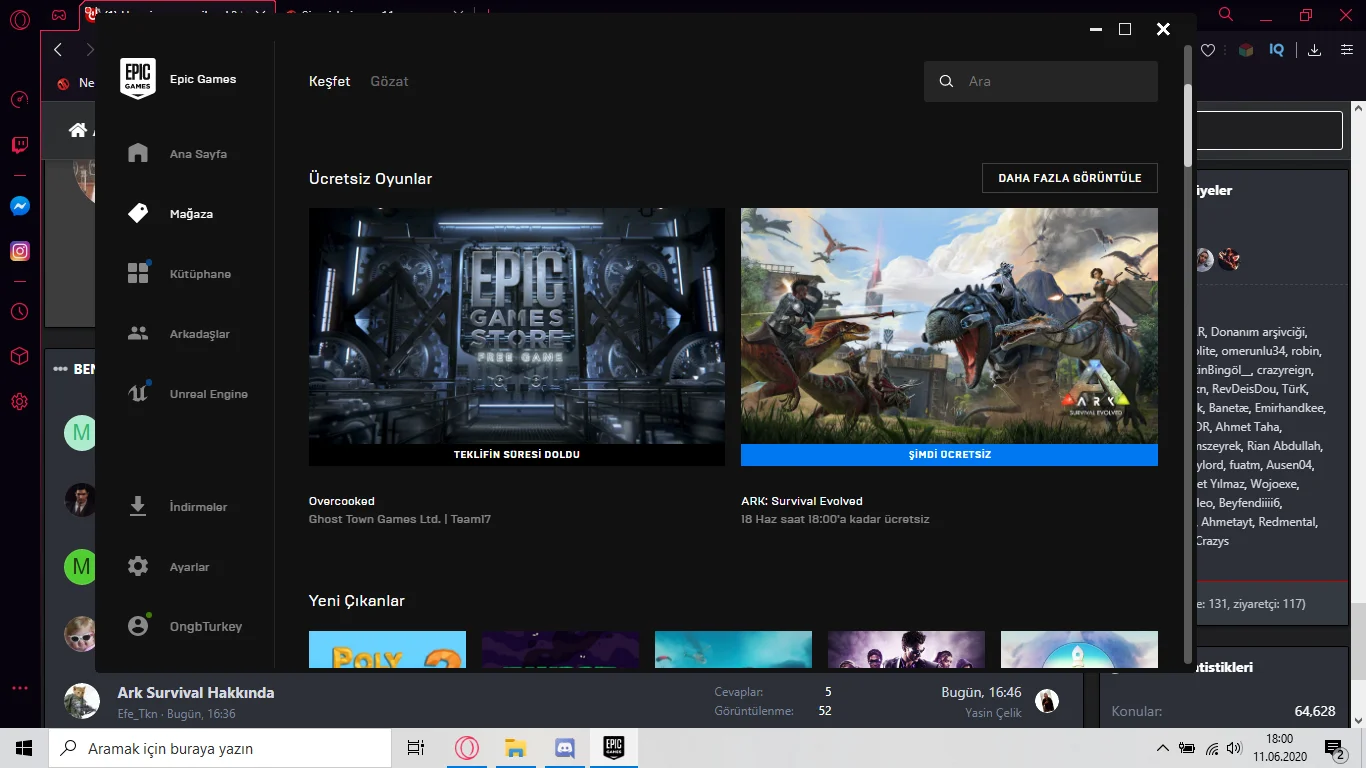This screenshot has height=768, width=1366.
Task: Open the Ayarlar settings gear icon
Action: (138, 566)
